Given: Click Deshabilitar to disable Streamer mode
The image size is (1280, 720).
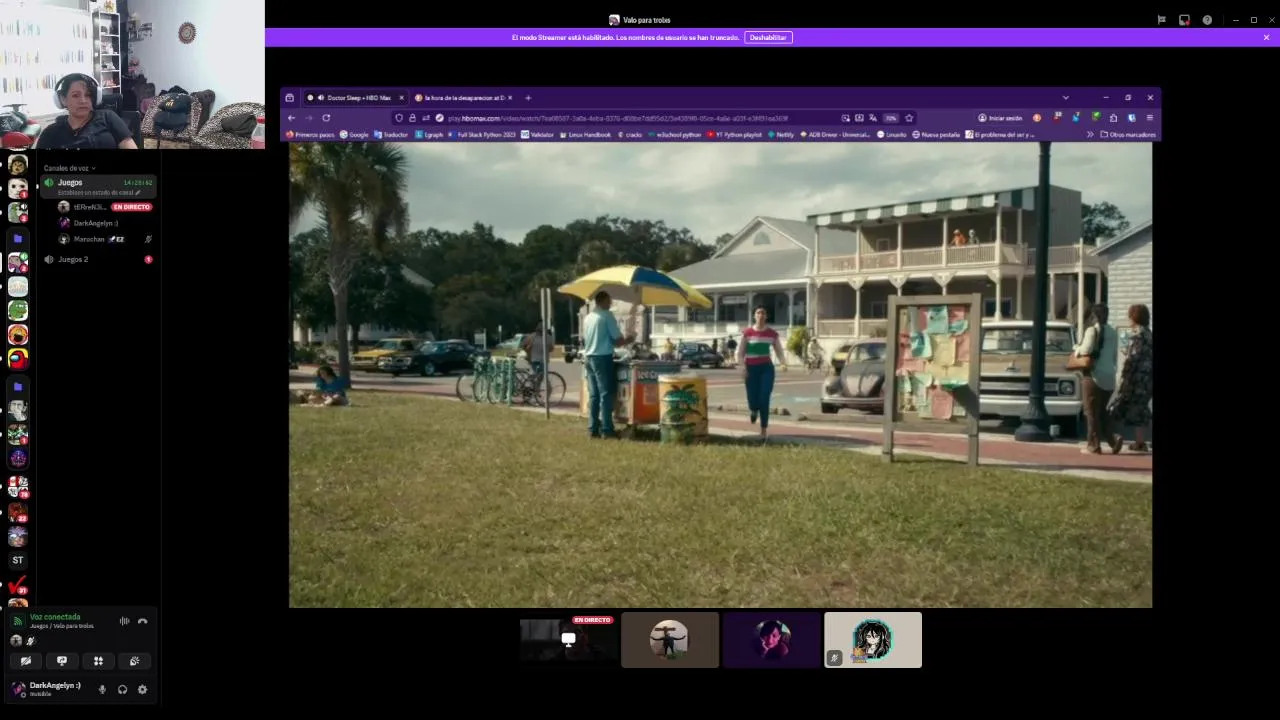Looking at the screenshot, I should coord(768,37).
